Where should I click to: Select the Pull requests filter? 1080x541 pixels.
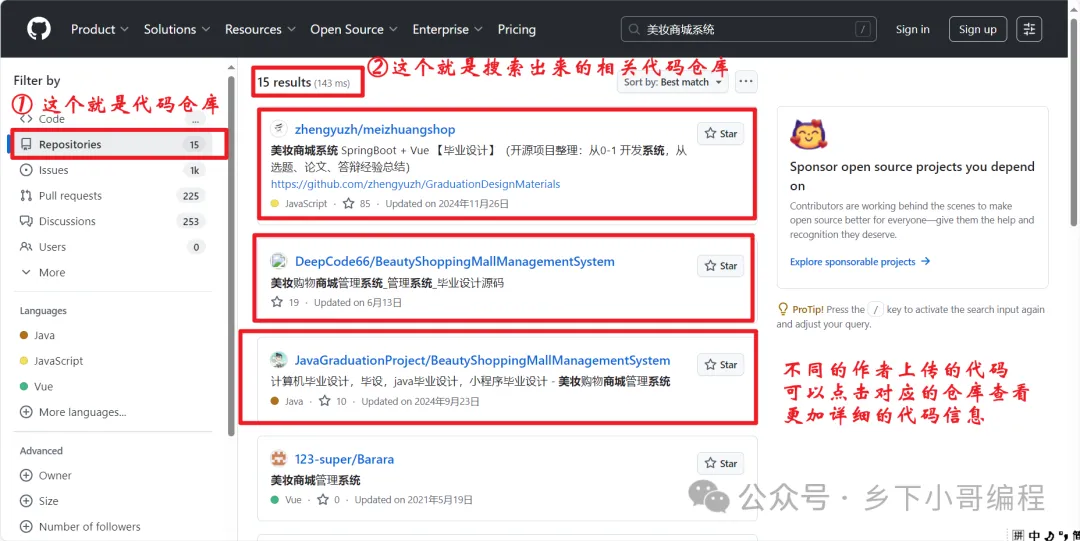113,196
